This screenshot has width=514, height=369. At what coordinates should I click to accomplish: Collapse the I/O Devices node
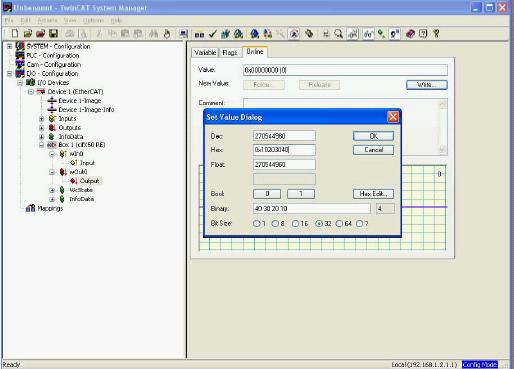coord(20,82)
